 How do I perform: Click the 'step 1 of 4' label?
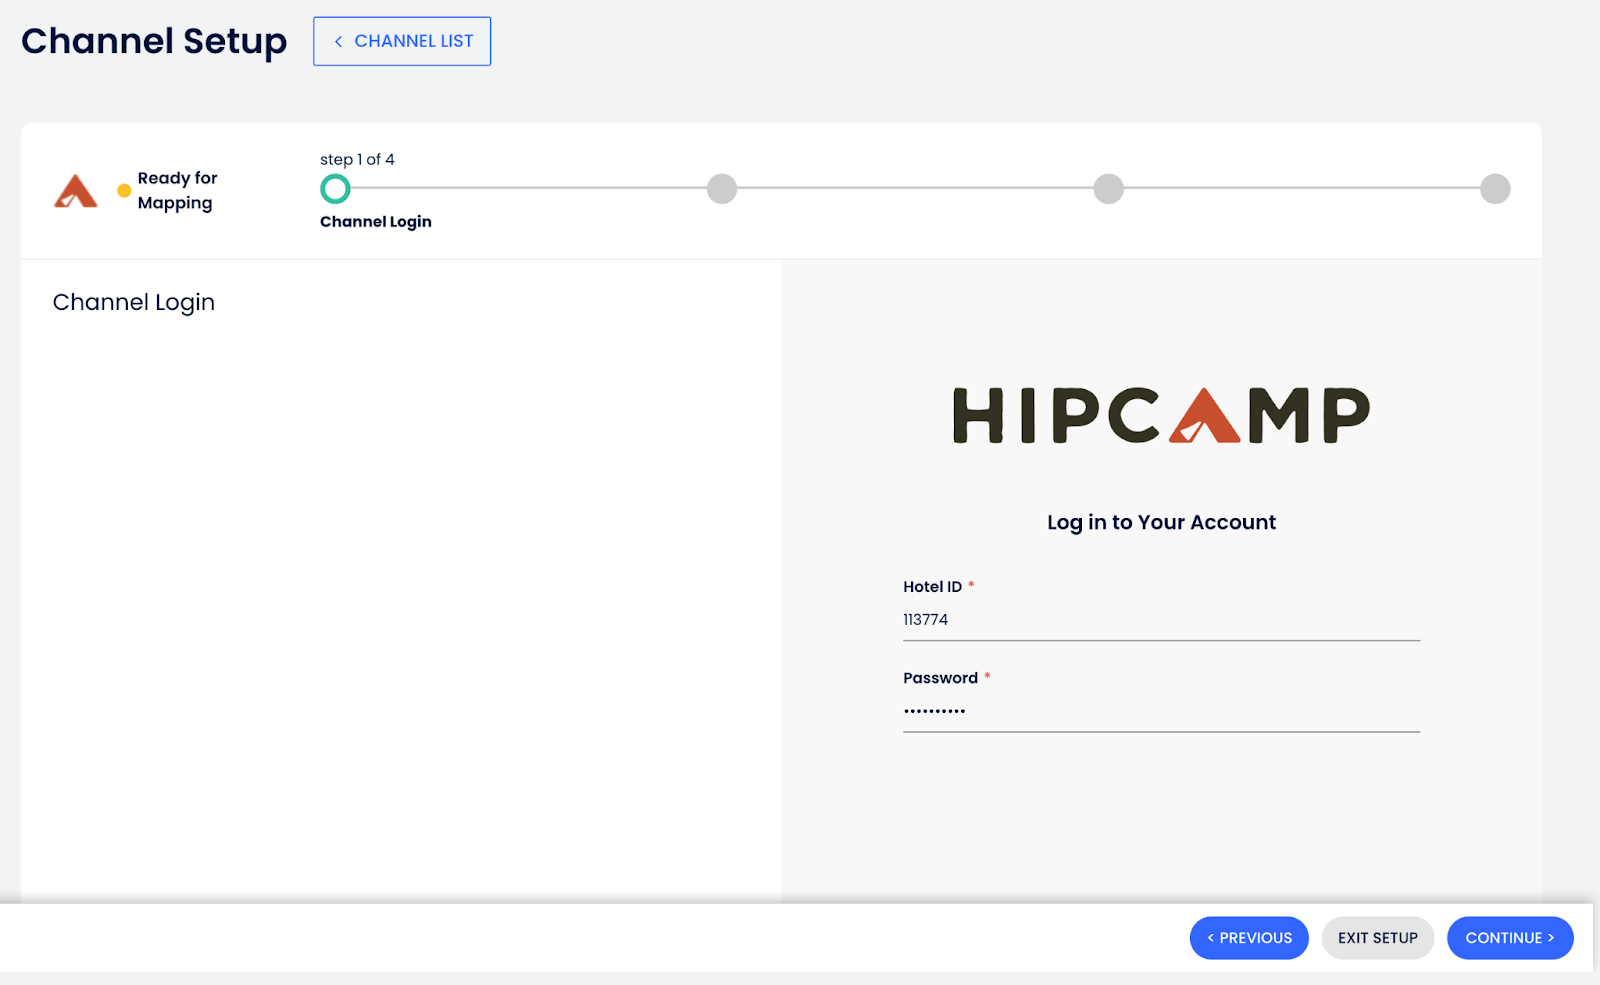357,159
